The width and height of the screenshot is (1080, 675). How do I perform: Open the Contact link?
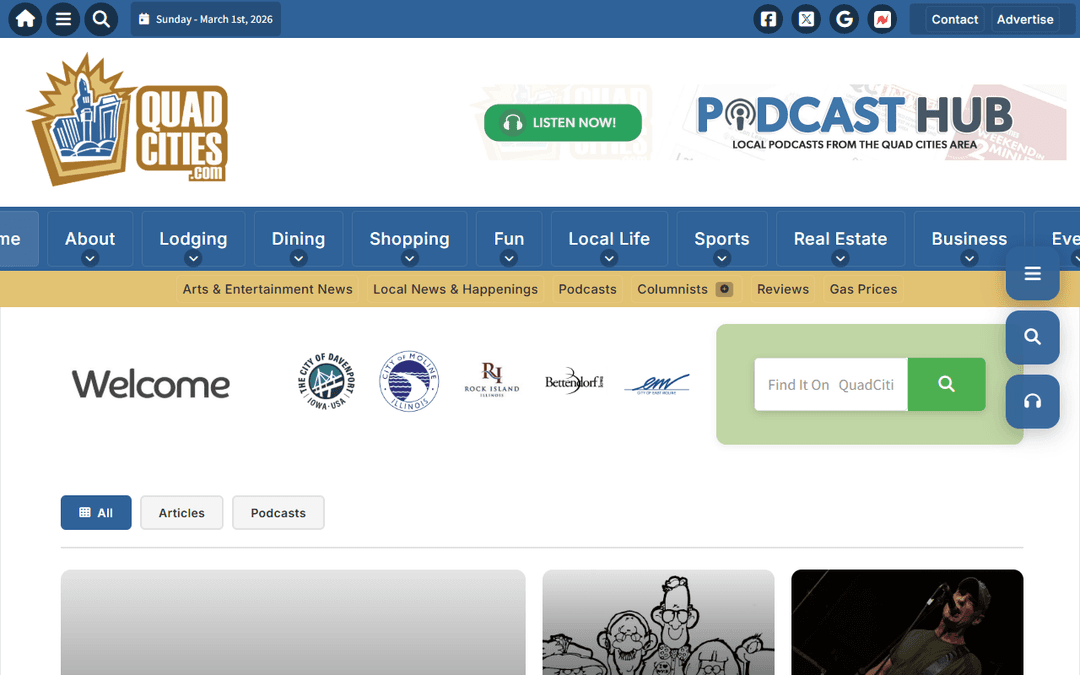[x=955, y=19]
